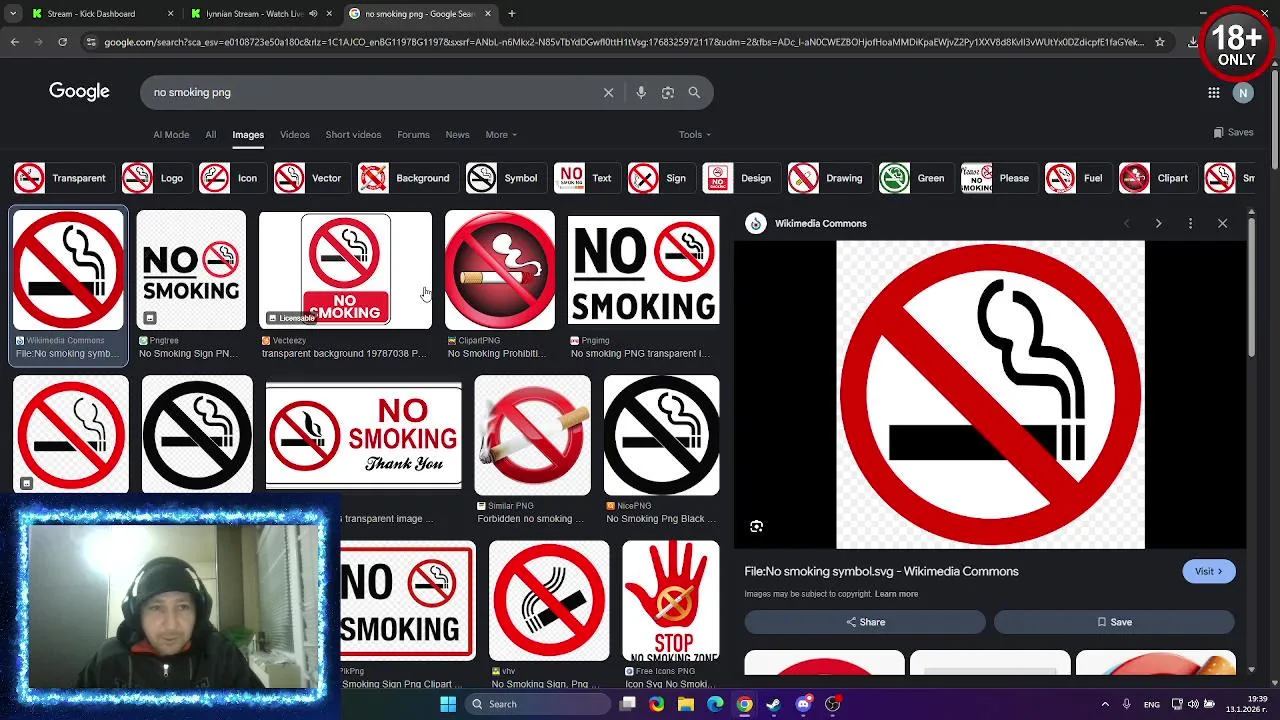Open File Explorer from taskbar
The image size is (1280, 720).
pos(686,704)
